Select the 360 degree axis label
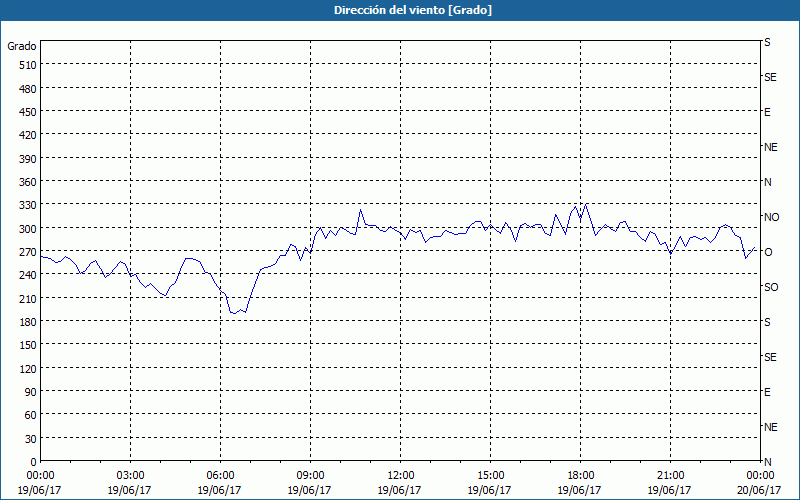800x500 pixels. pyautogui.click(x=28, y=182)
